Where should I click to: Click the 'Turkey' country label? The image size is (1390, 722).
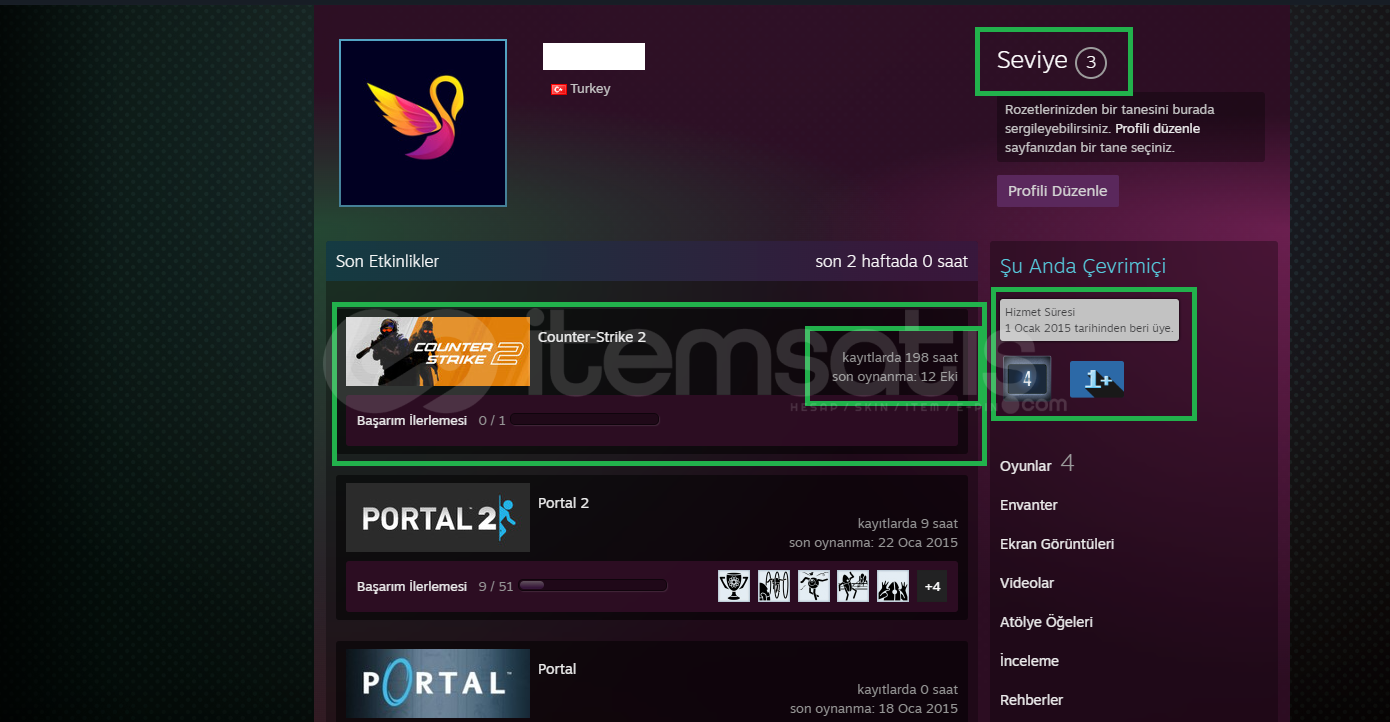coord(590,89)
